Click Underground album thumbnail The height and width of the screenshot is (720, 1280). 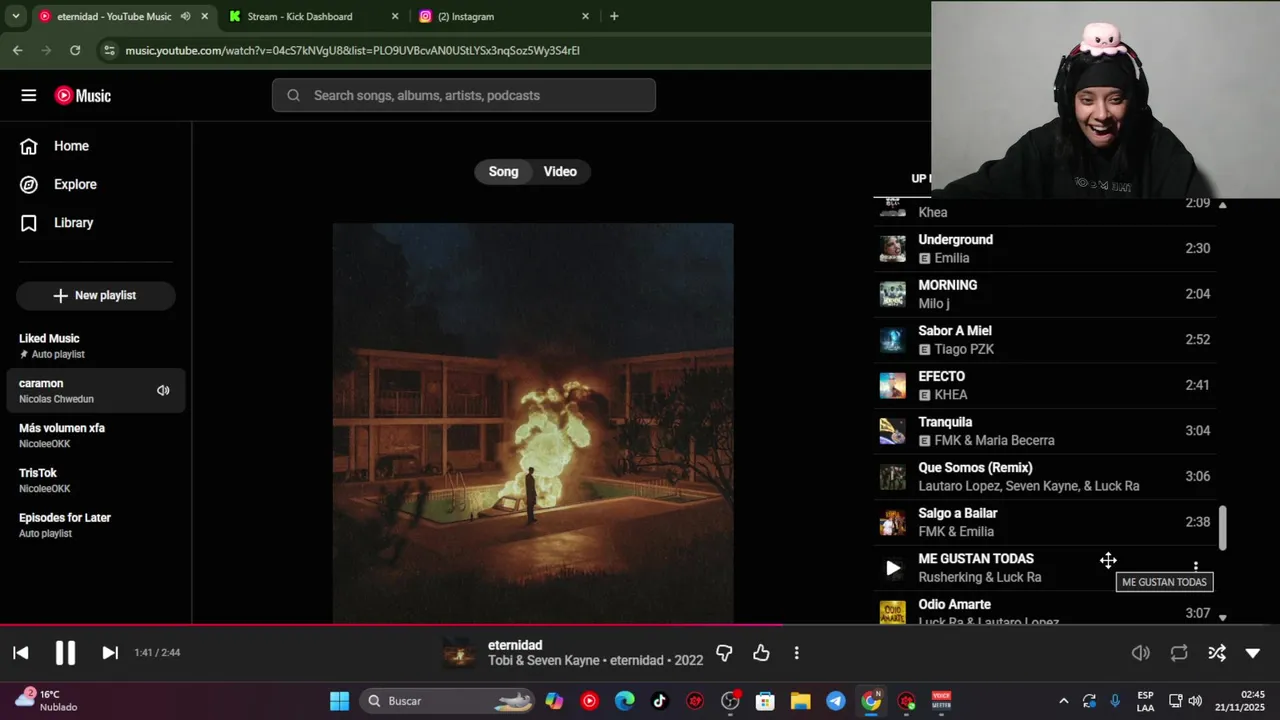(x=892, y=249)
